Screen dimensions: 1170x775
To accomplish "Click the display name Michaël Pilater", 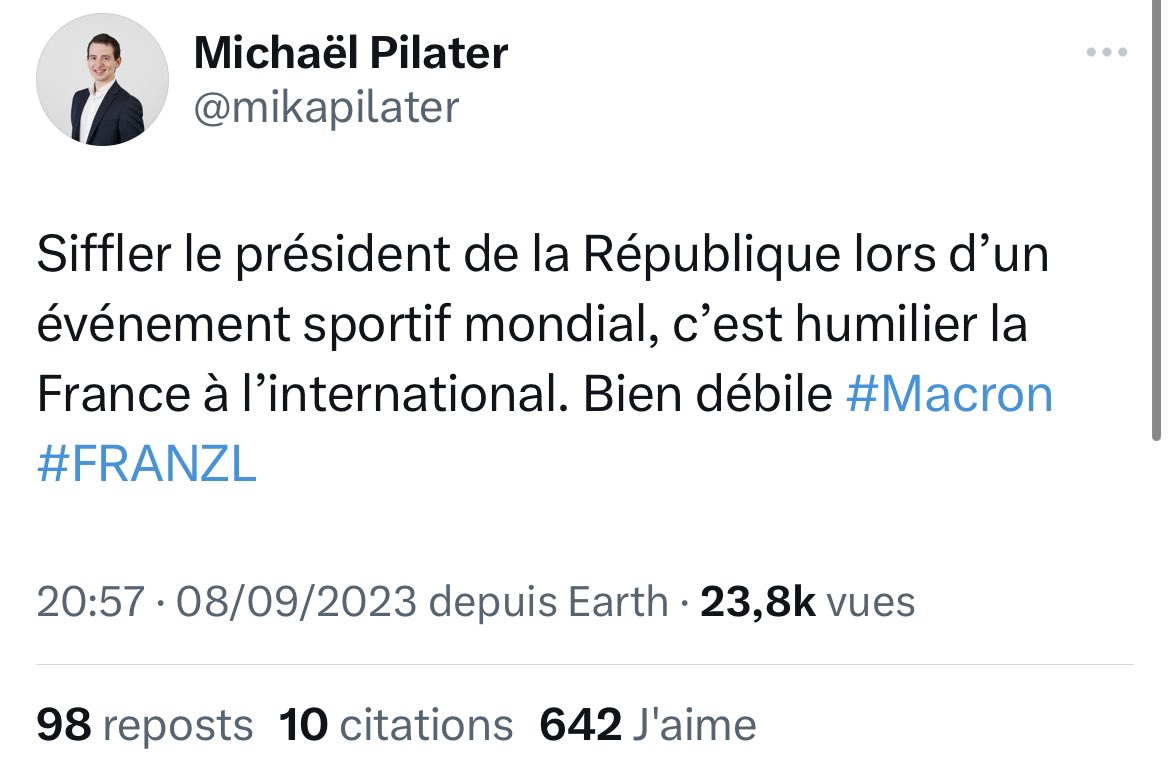I will click(x=351, y=53).
